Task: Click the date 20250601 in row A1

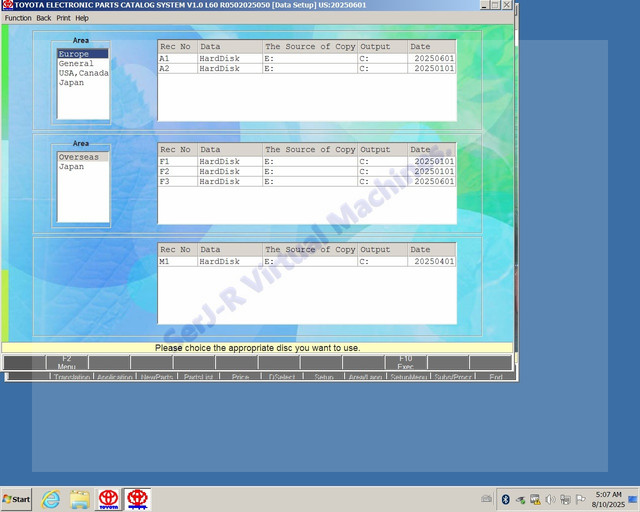Action: pyautogui.click(x=434, y=58)
